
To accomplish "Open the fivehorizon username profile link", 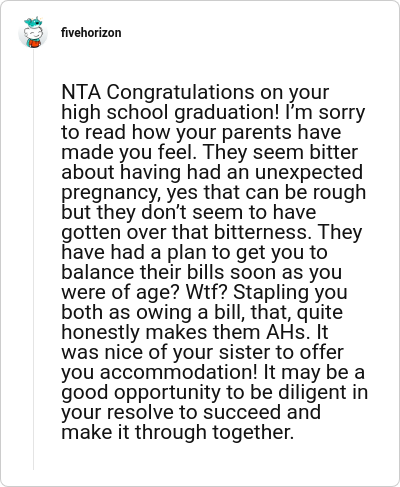I will coord(91,33).
